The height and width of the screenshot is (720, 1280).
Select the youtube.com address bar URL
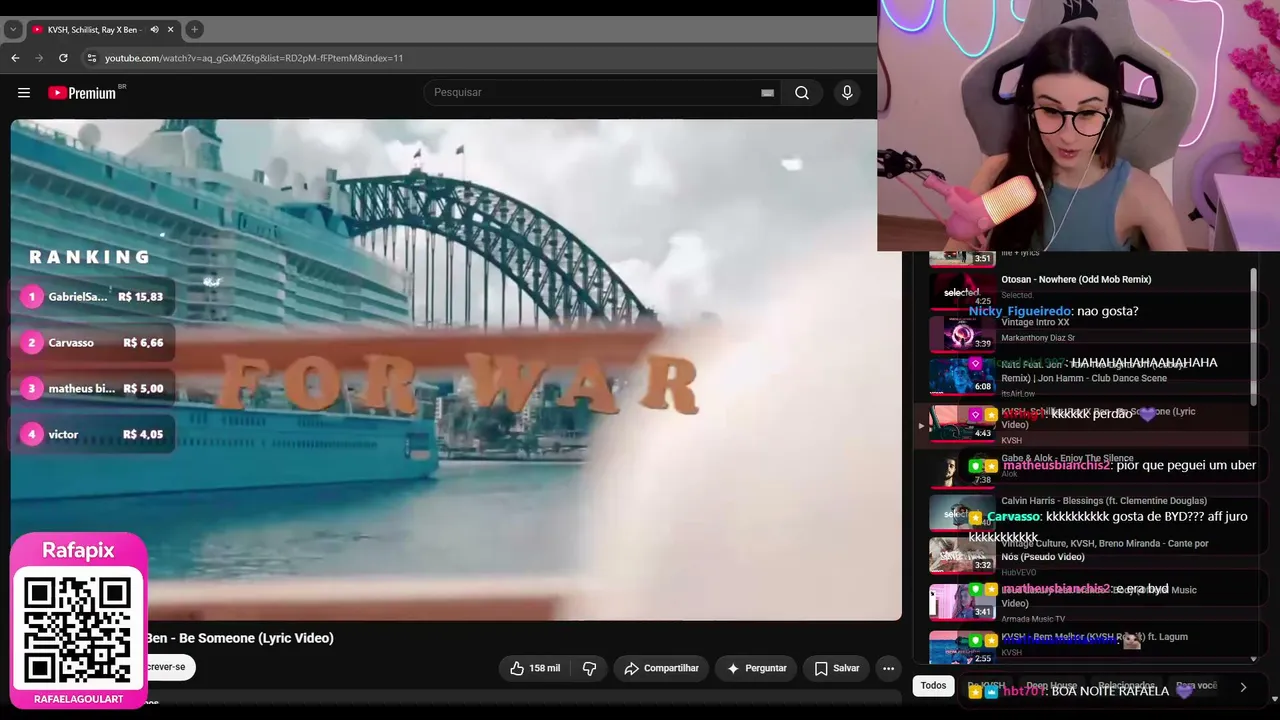pyautogui.click(x=254, y=58)
